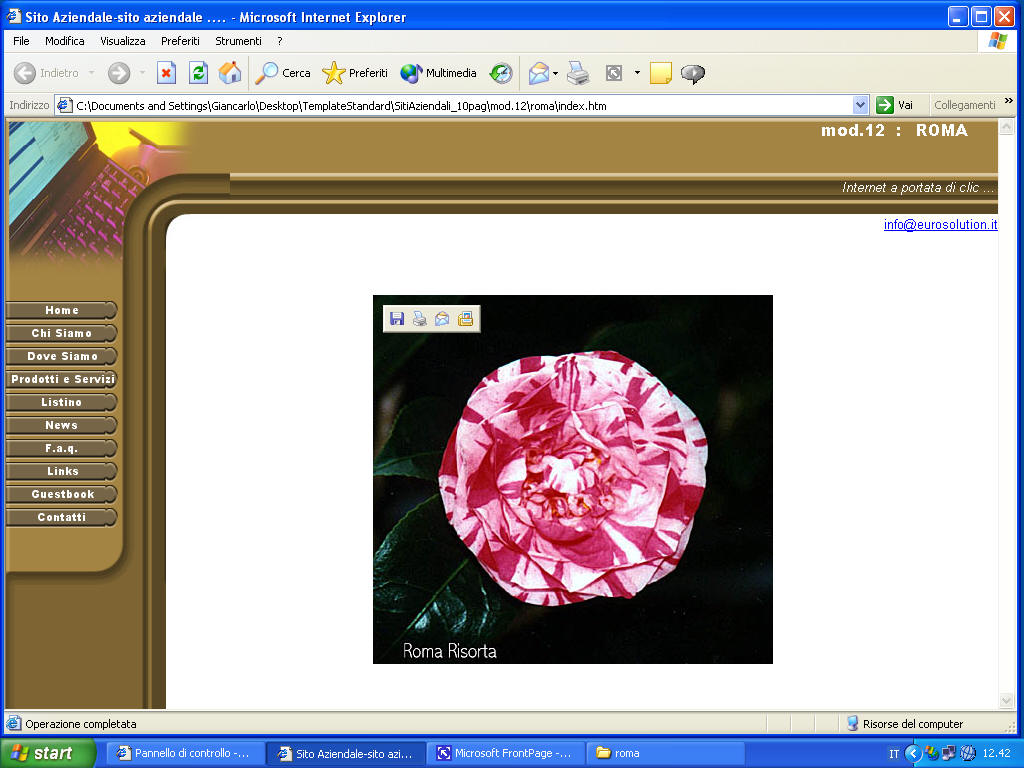Go to the Dove Siamo page
This screenshot has width=1024, height=768.
coord(61,356)
